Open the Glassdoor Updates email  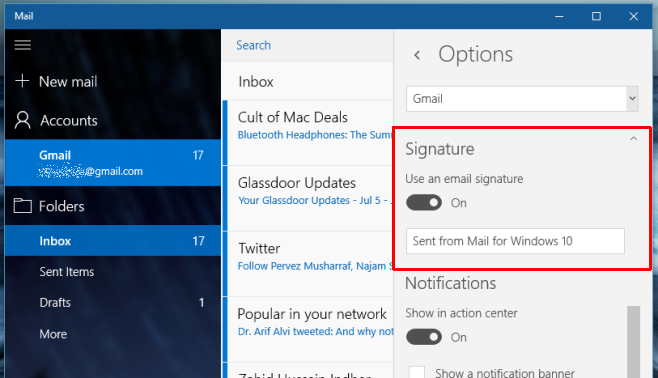[x=308, y=198]
